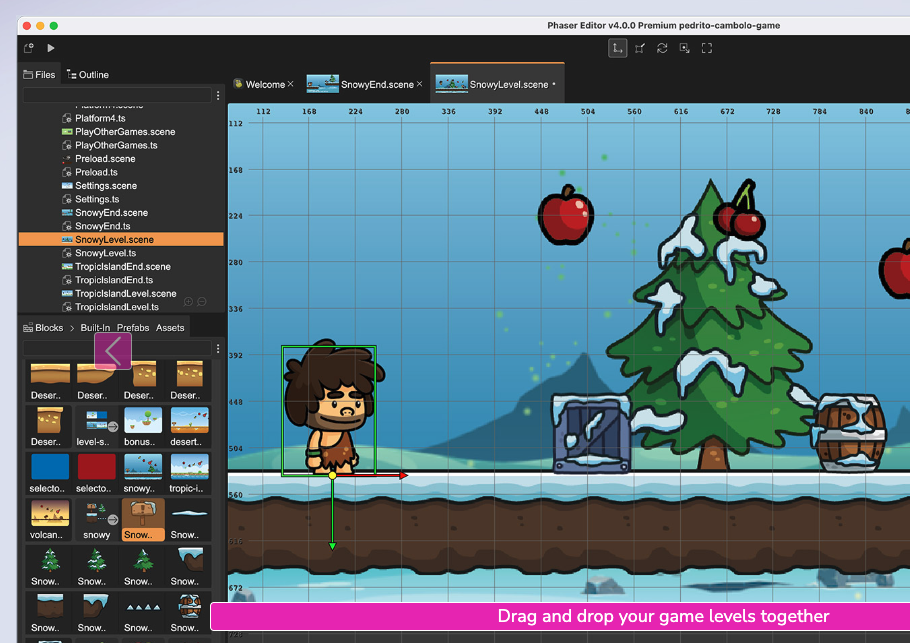
Task: Click the blue selector color block
Action: pos(48,468)
